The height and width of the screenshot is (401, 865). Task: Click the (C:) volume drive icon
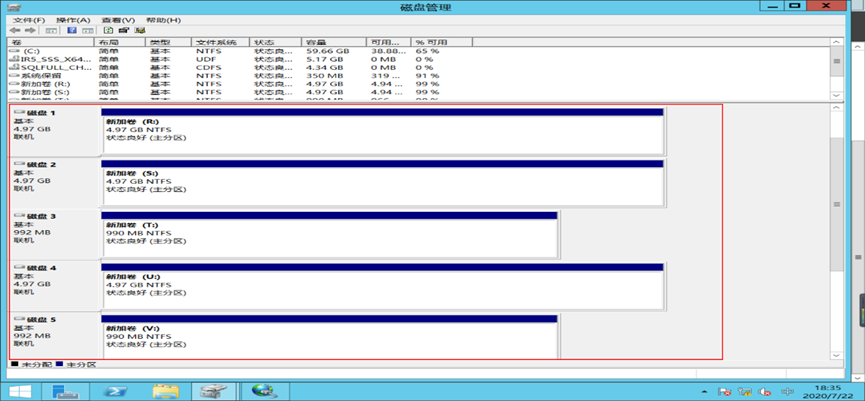[15, 51]
